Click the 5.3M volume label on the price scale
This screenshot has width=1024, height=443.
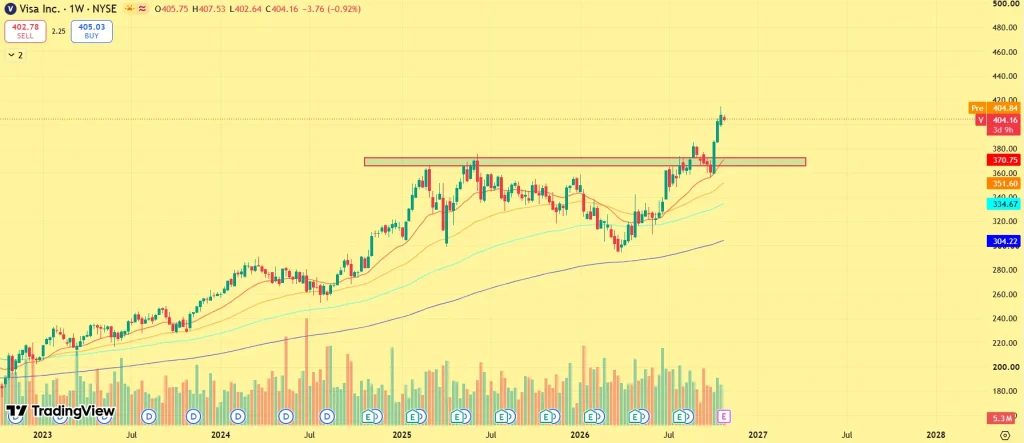pos(1002,418)
